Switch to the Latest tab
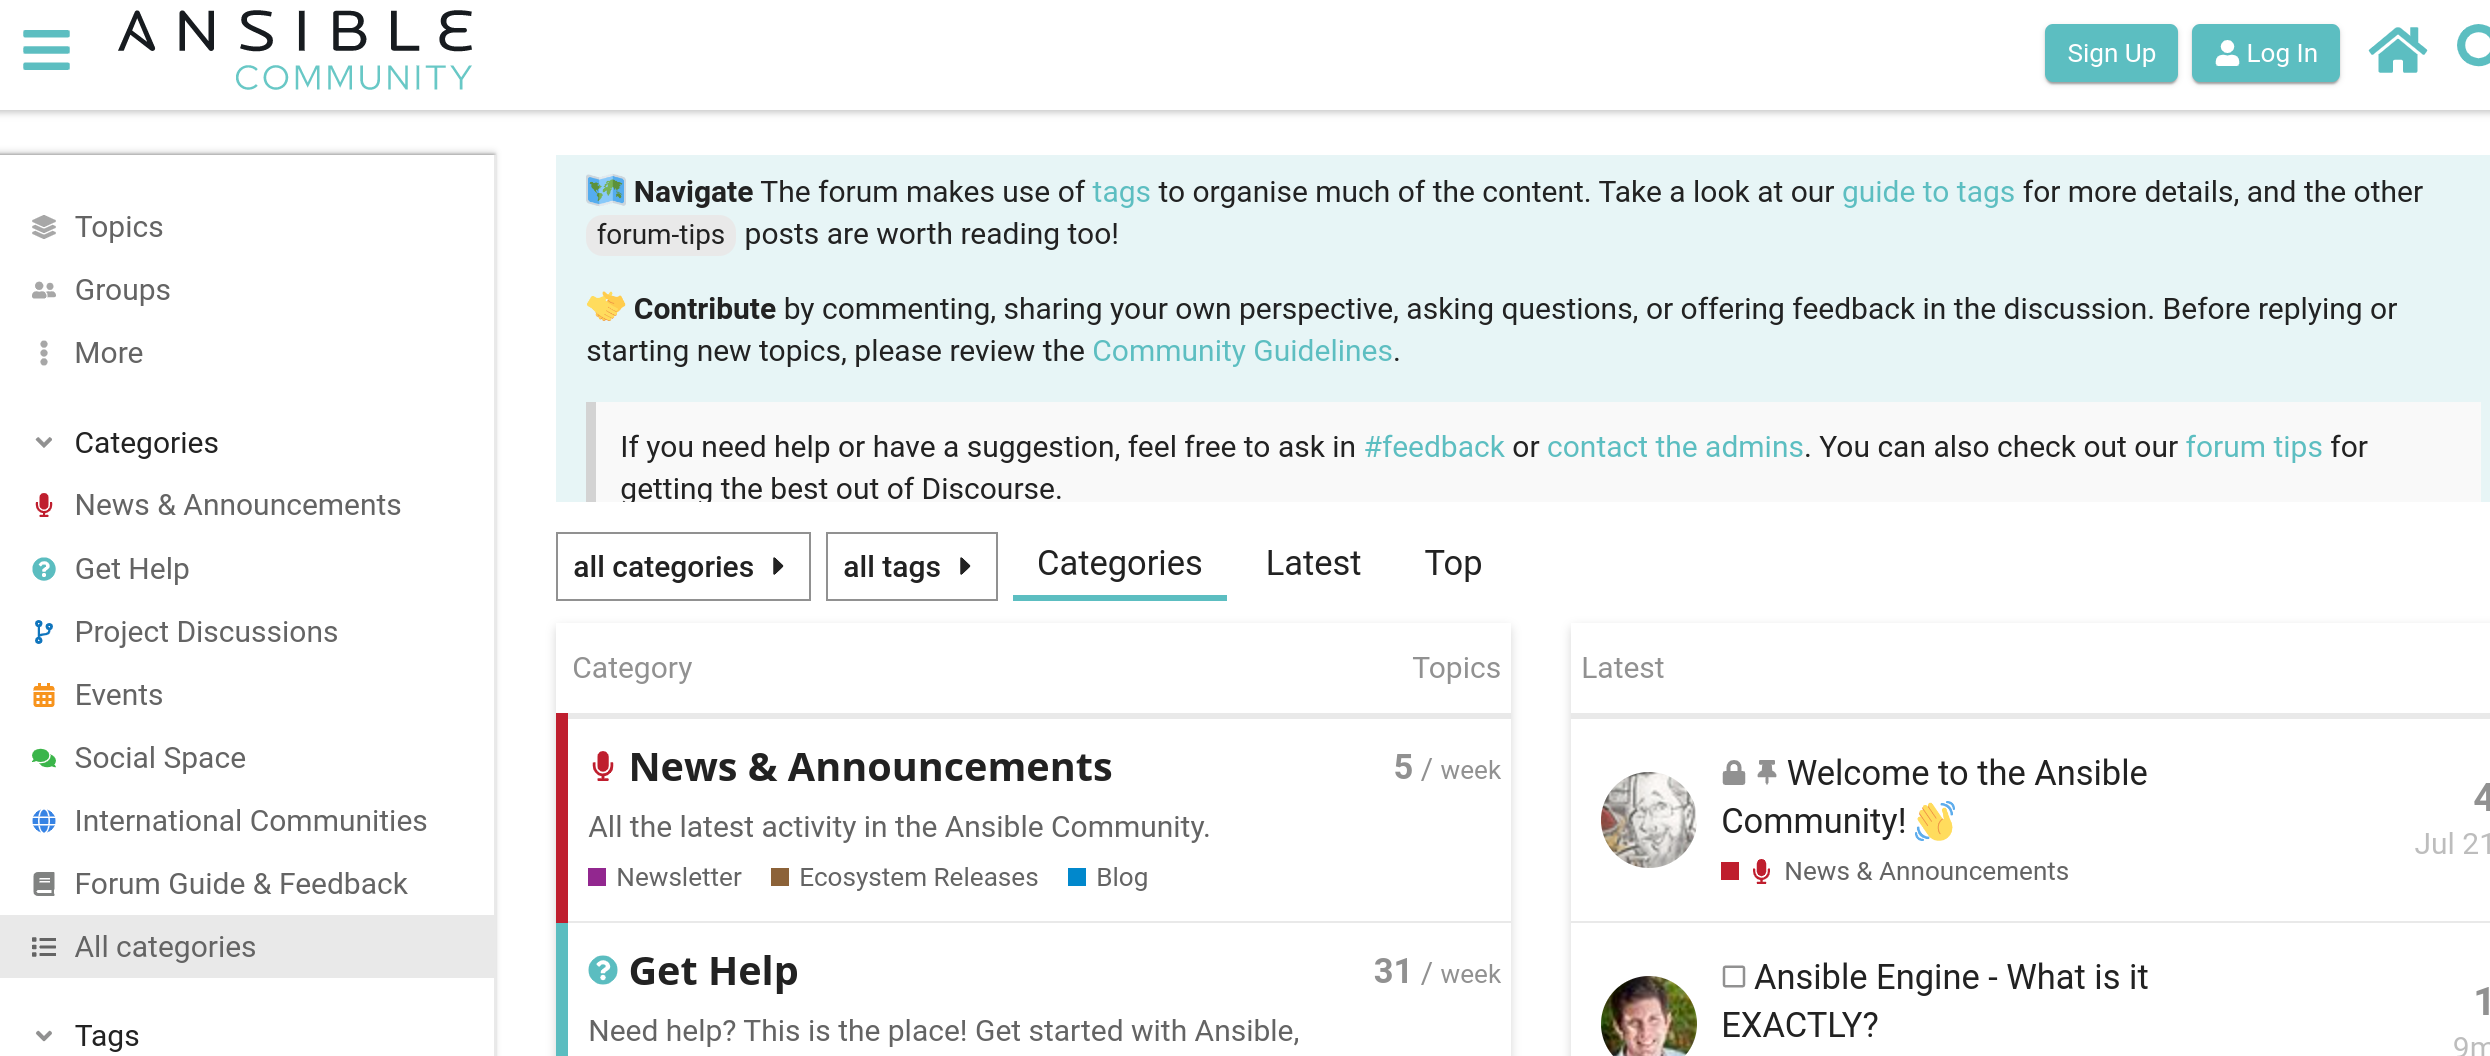 click(x=1312, y=563)
